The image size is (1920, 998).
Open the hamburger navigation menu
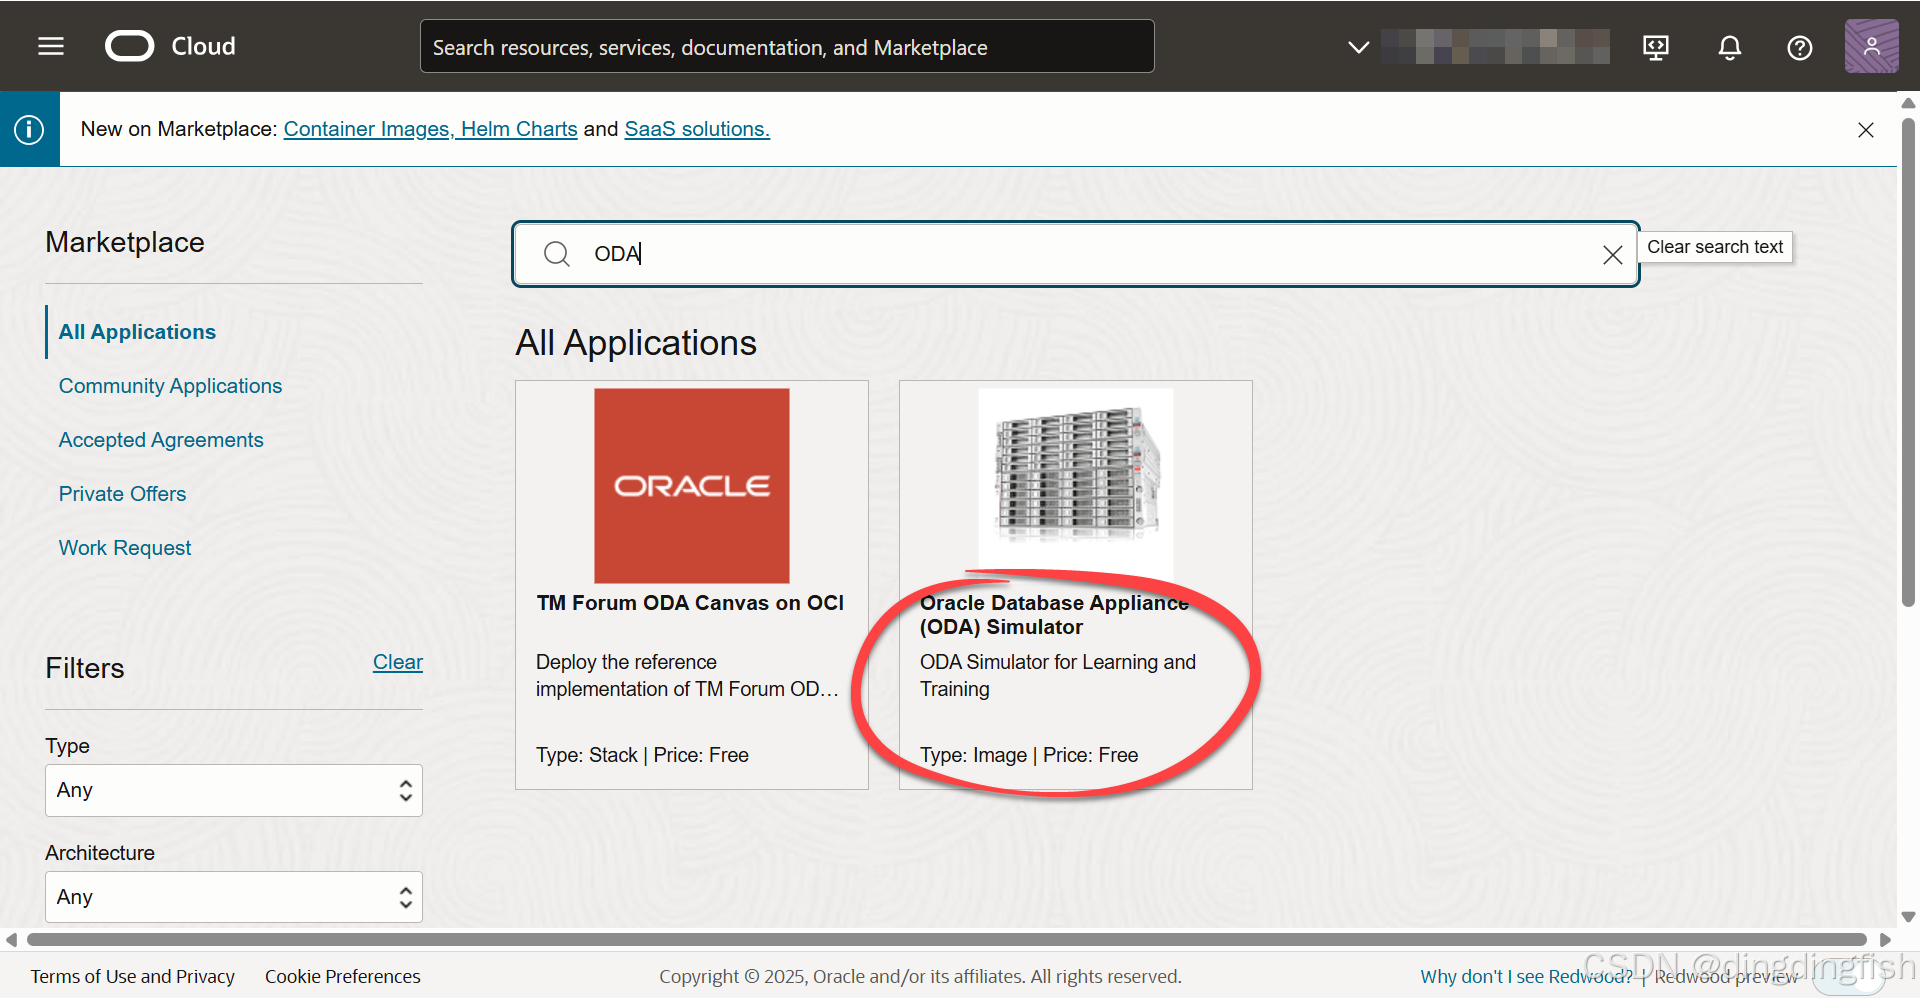click(x=51, y=46)
